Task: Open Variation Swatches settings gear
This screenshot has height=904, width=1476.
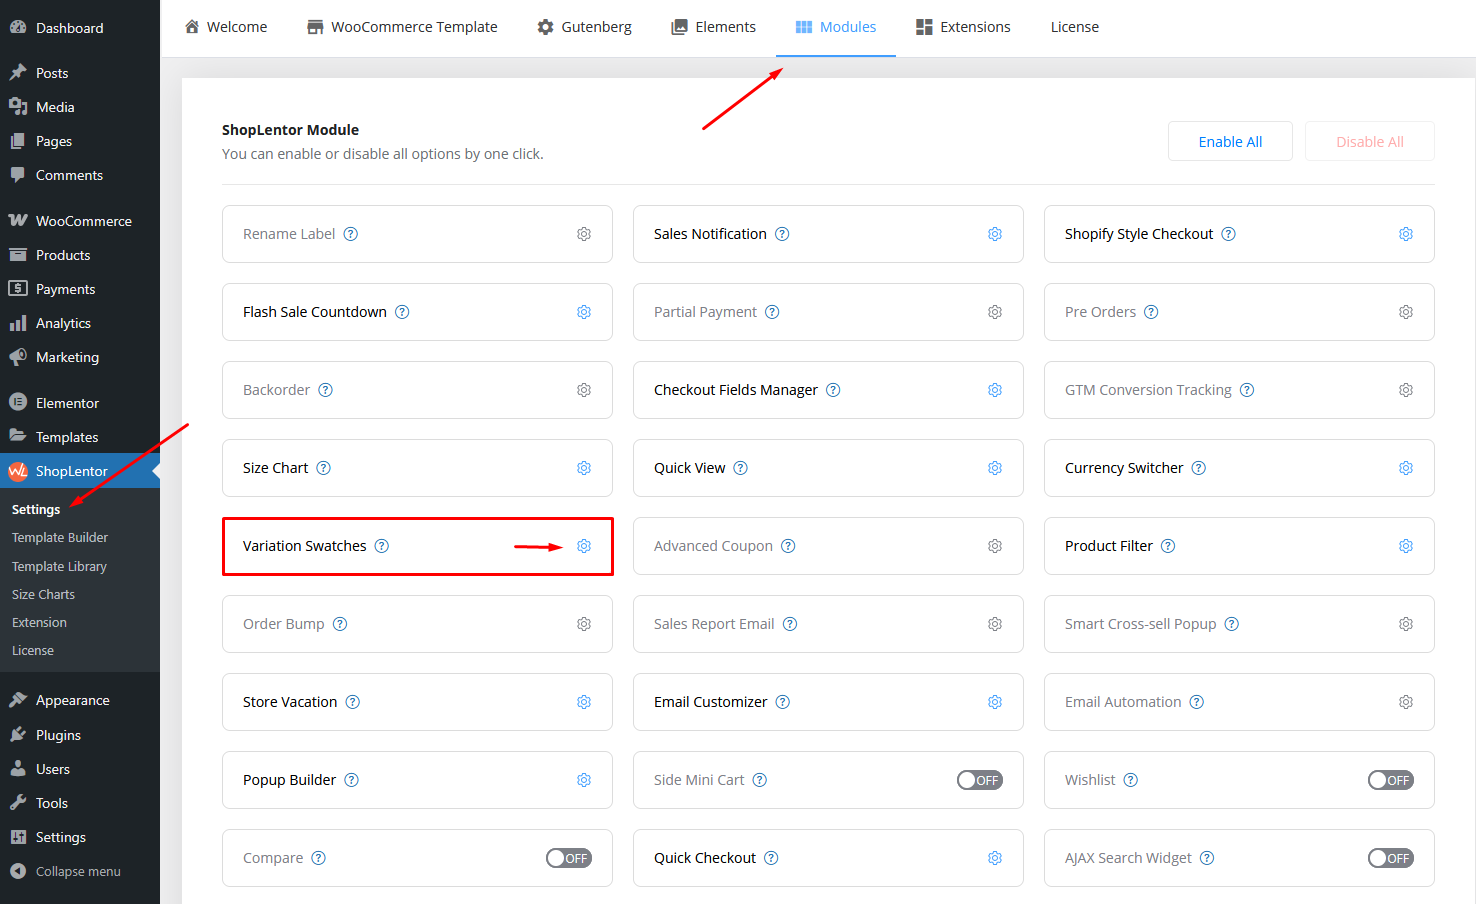Action: (x=584, y=546)
